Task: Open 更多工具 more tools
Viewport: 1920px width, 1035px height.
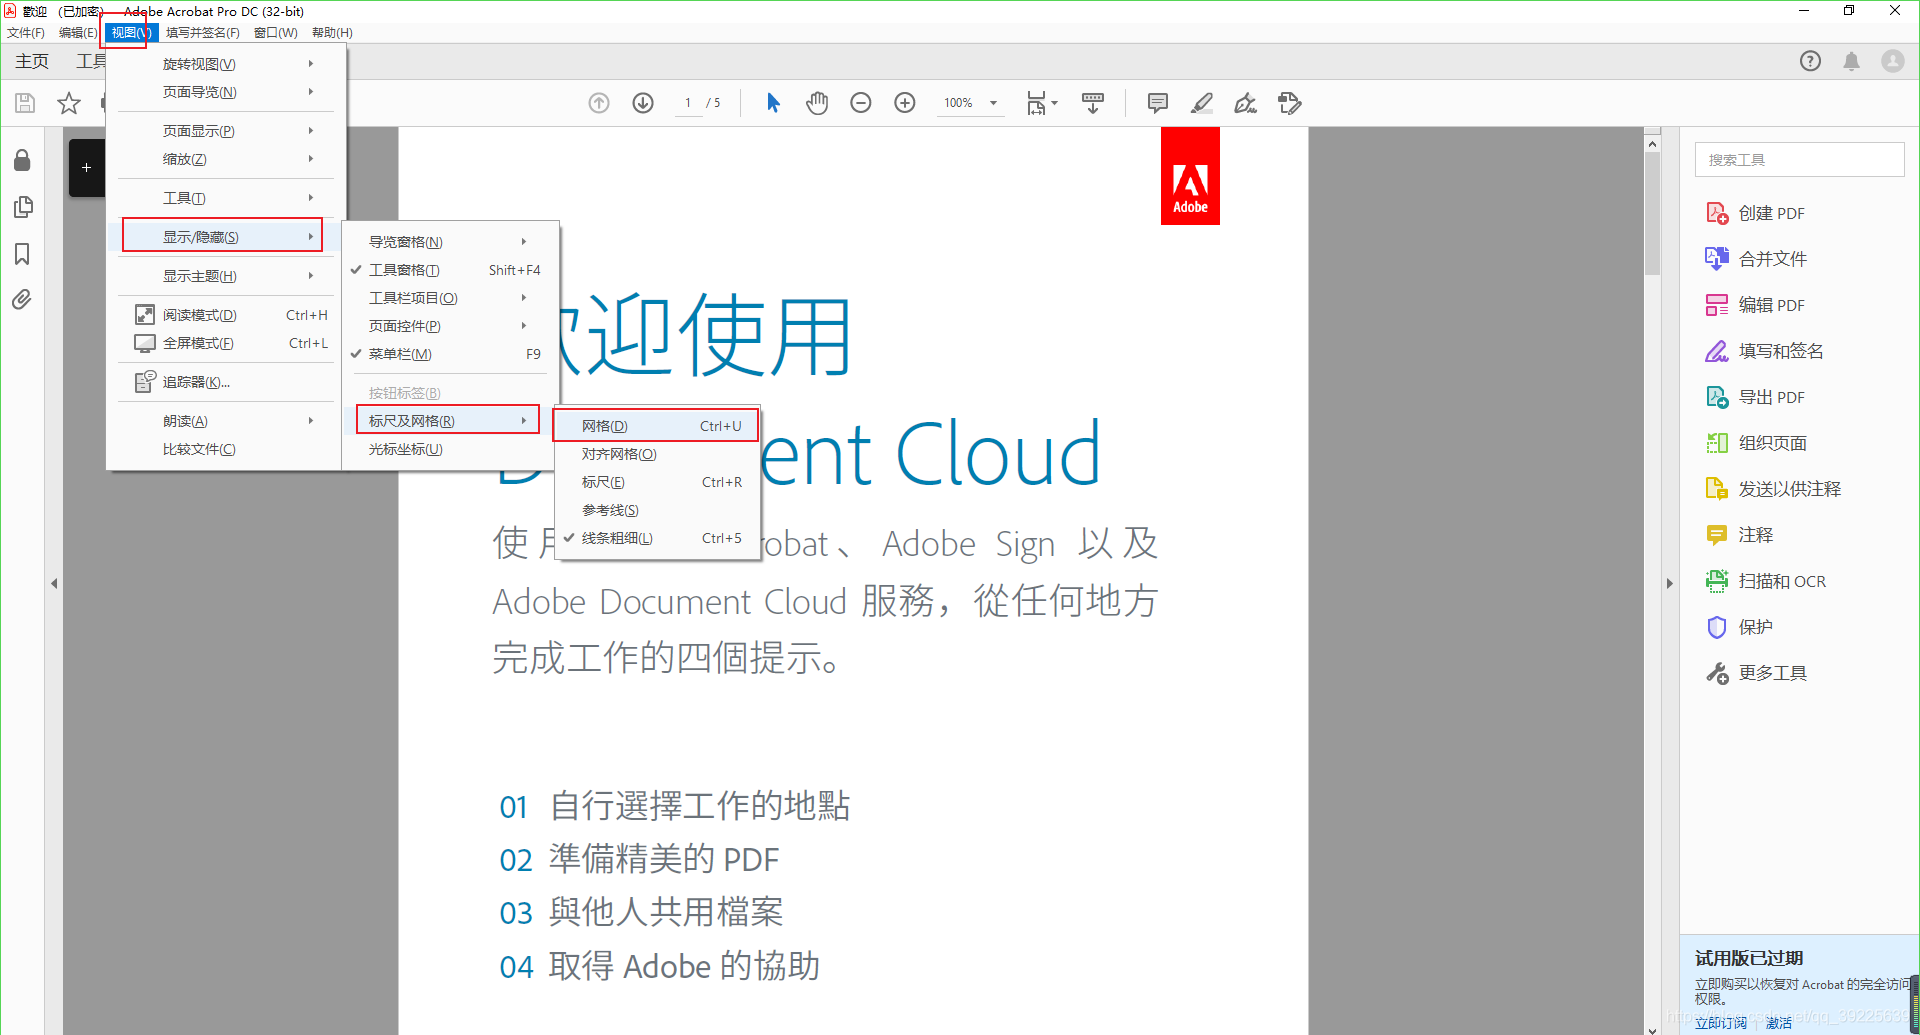Action: pyautogui.click(x=1756, y=673)
